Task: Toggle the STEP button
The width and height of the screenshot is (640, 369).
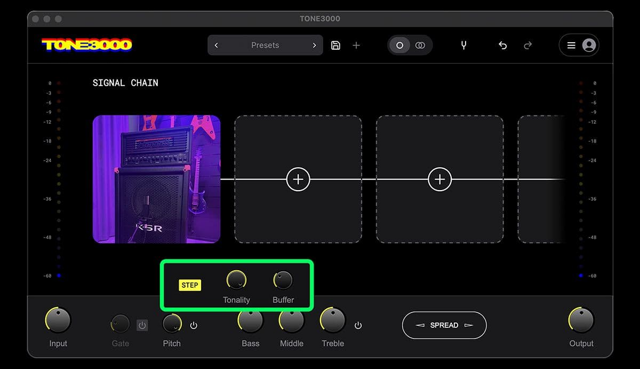Action: coord(190,285)
